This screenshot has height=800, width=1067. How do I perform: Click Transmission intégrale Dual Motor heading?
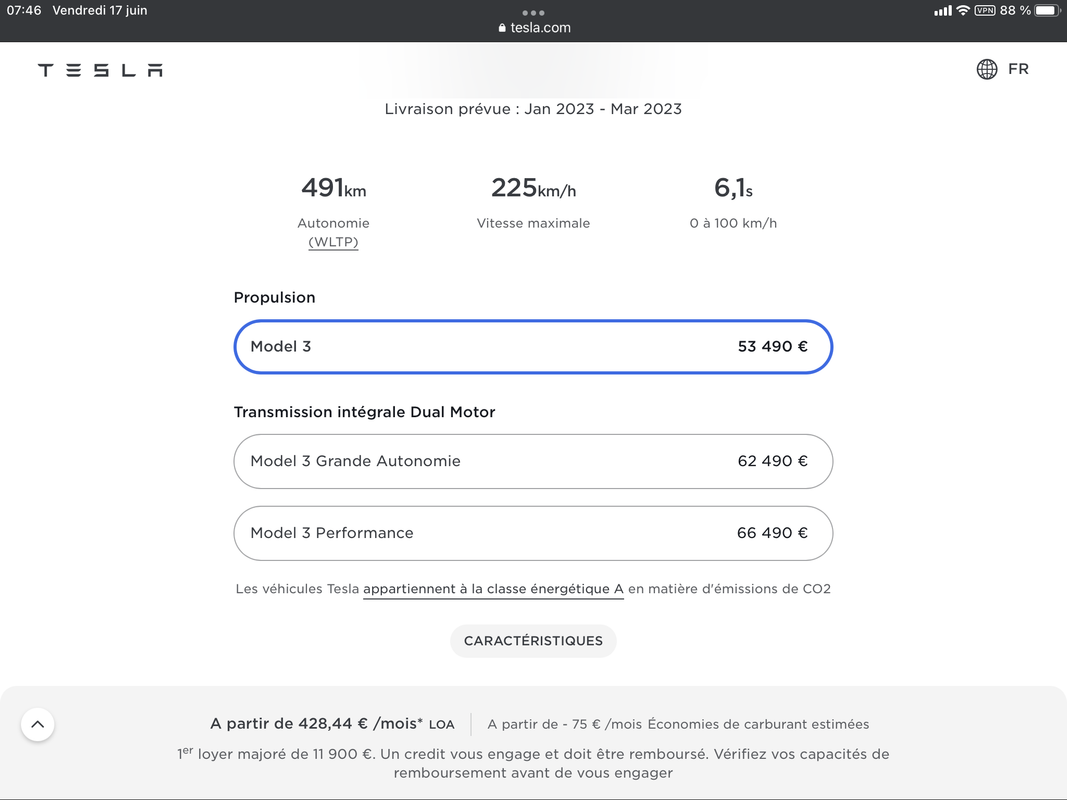(x=364, y=412)
